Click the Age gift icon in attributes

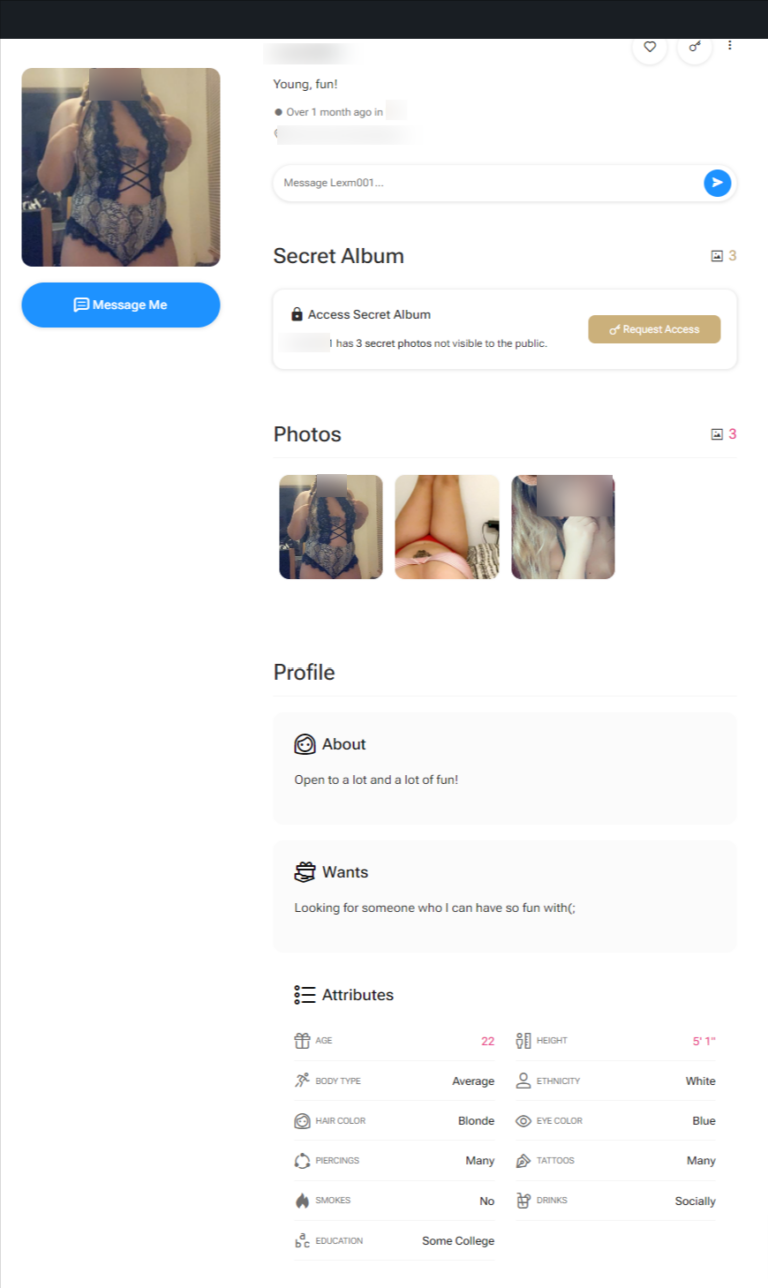coord(302,1041)
